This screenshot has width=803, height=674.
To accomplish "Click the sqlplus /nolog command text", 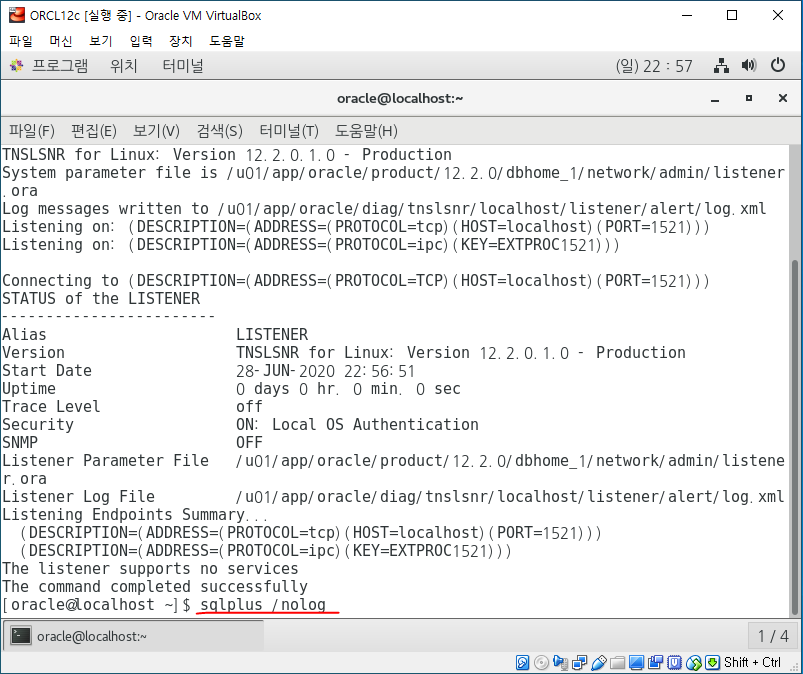I will [263, 605].
